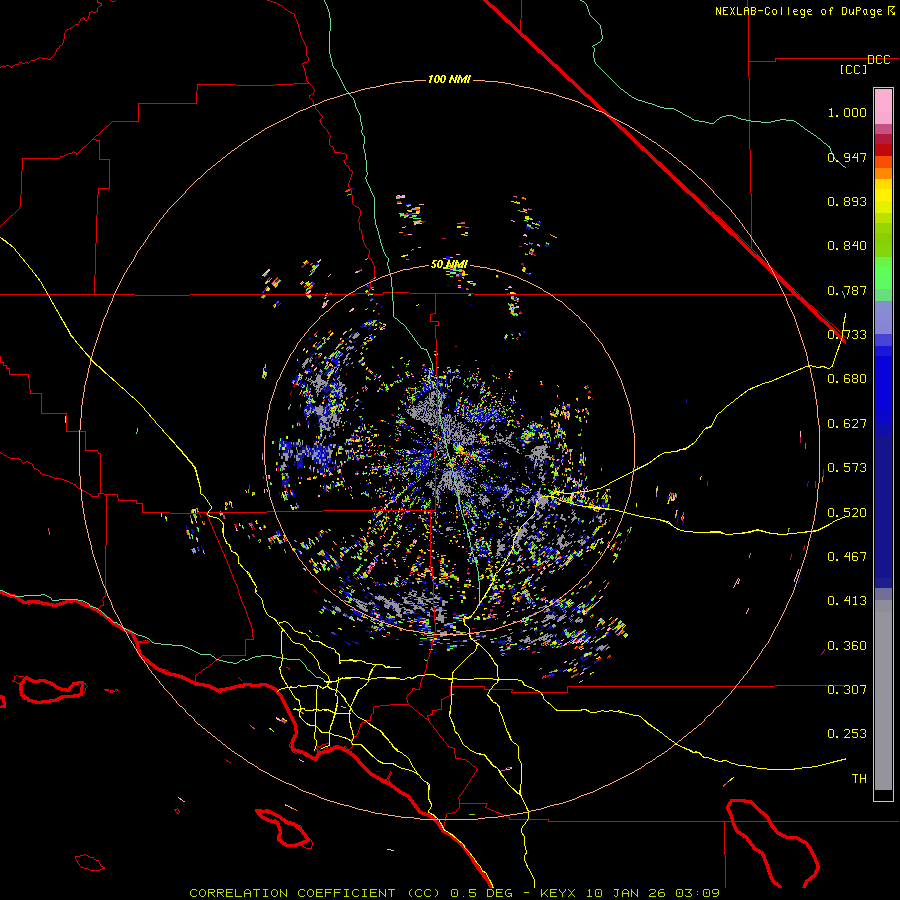Select the 0.893 legend value
Screen dimensions: 900x900
click(847, 201)
